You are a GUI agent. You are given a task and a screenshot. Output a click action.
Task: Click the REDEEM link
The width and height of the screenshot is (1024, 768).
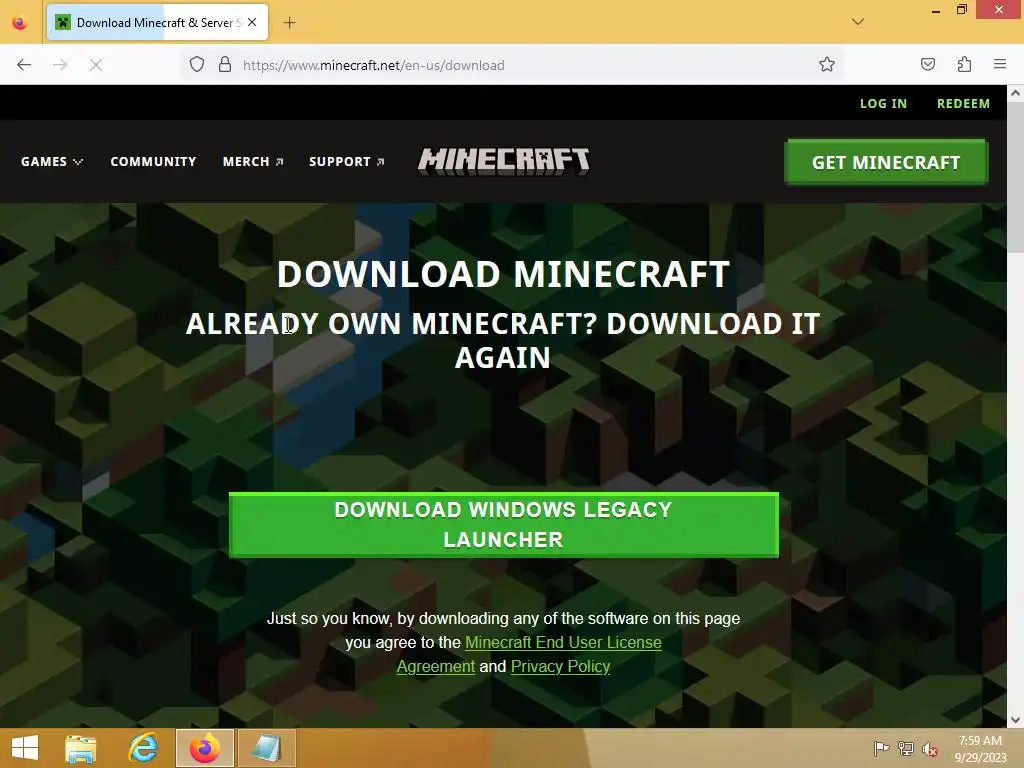pyautogui.click(x=963, y=103)
